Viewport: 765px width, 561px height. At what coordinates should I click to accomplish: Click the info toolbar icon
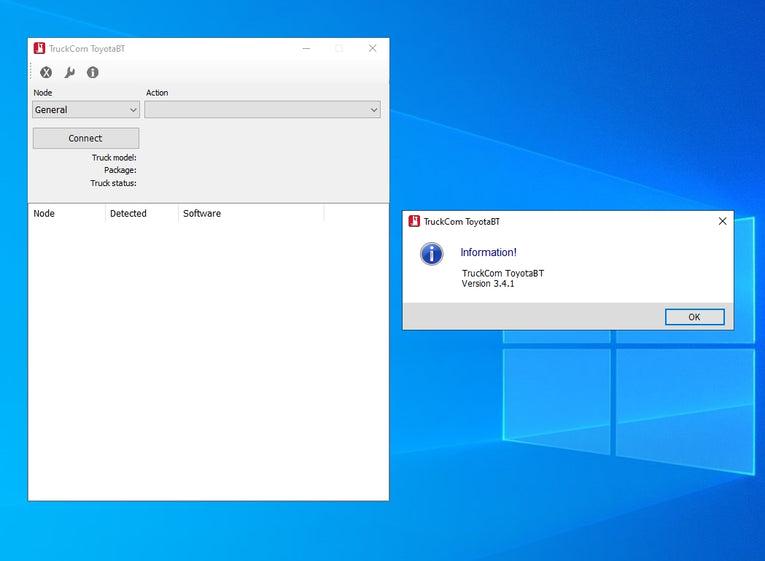[x=93, y=72]
